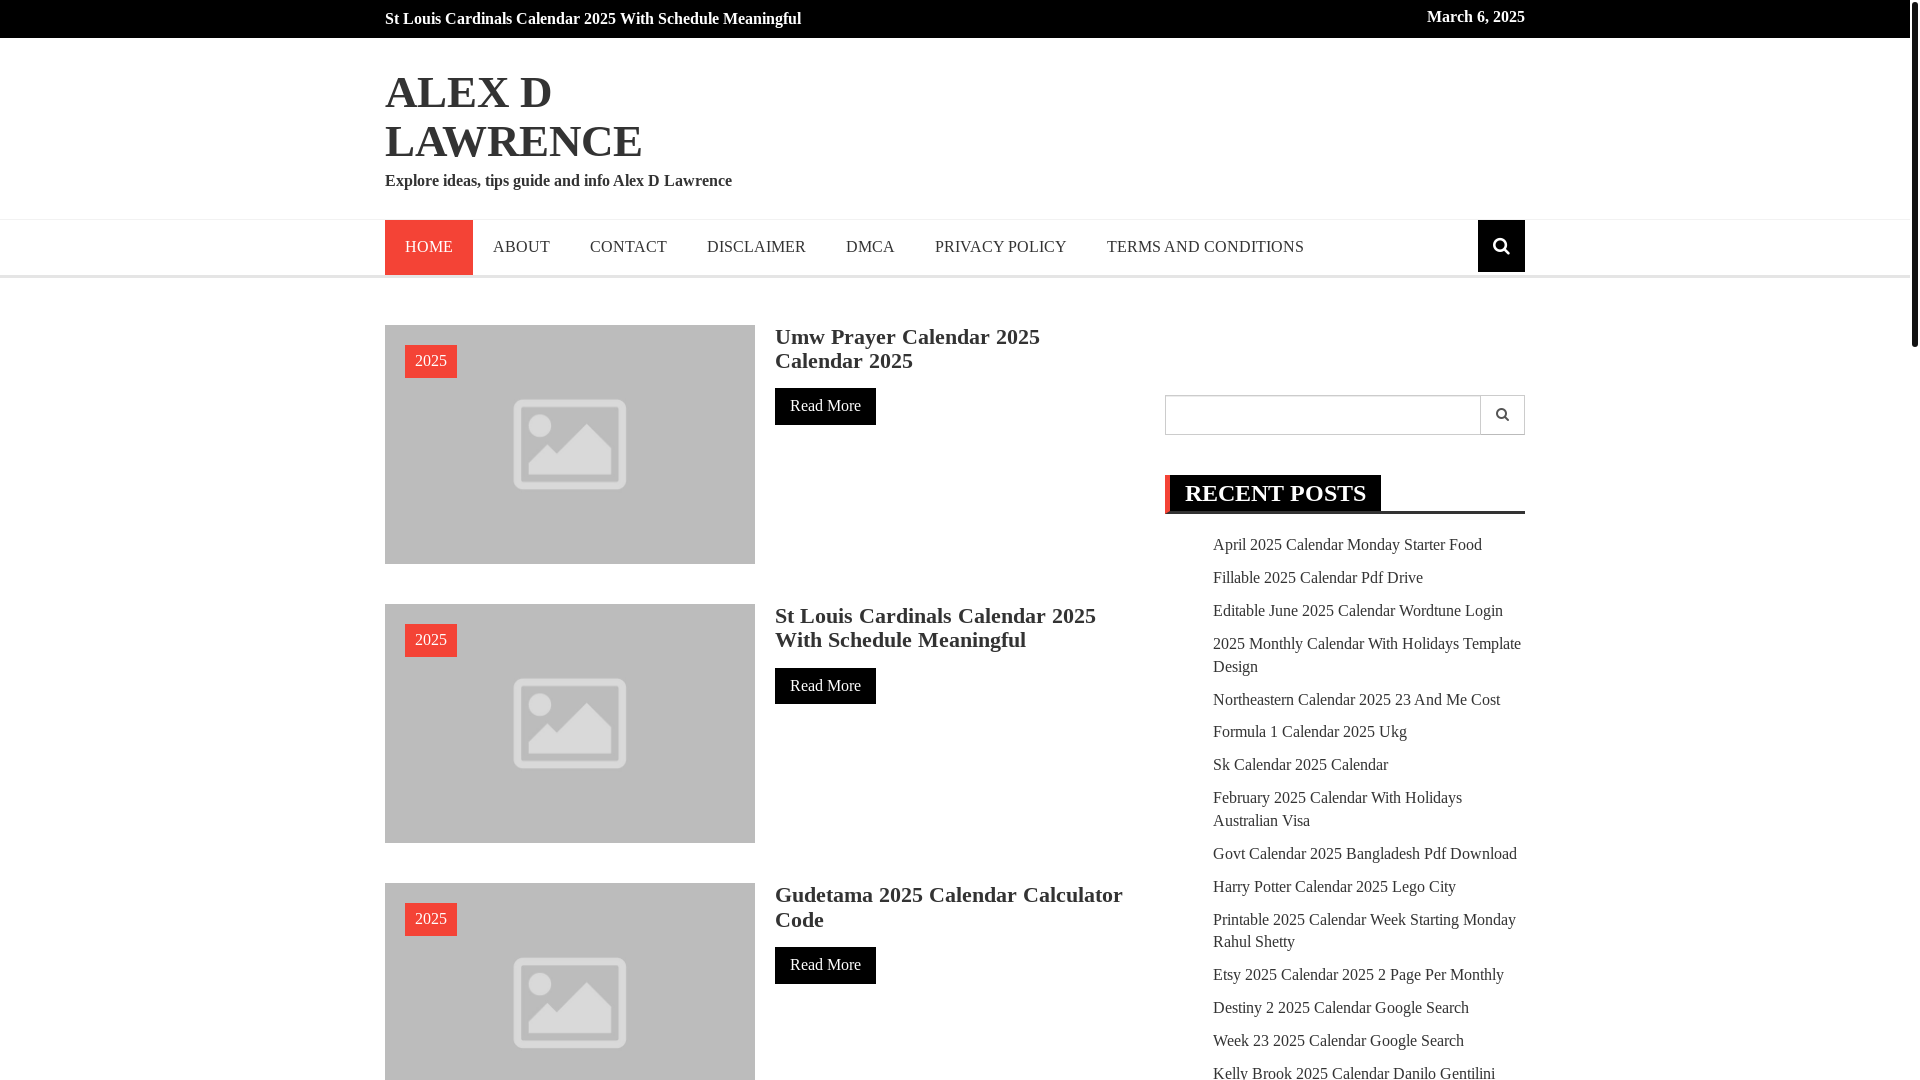This screenshot has width=1920, height=1080.
Task: Open the top bar St Louis Cardinals headline
Action: [x=593, y=19]
